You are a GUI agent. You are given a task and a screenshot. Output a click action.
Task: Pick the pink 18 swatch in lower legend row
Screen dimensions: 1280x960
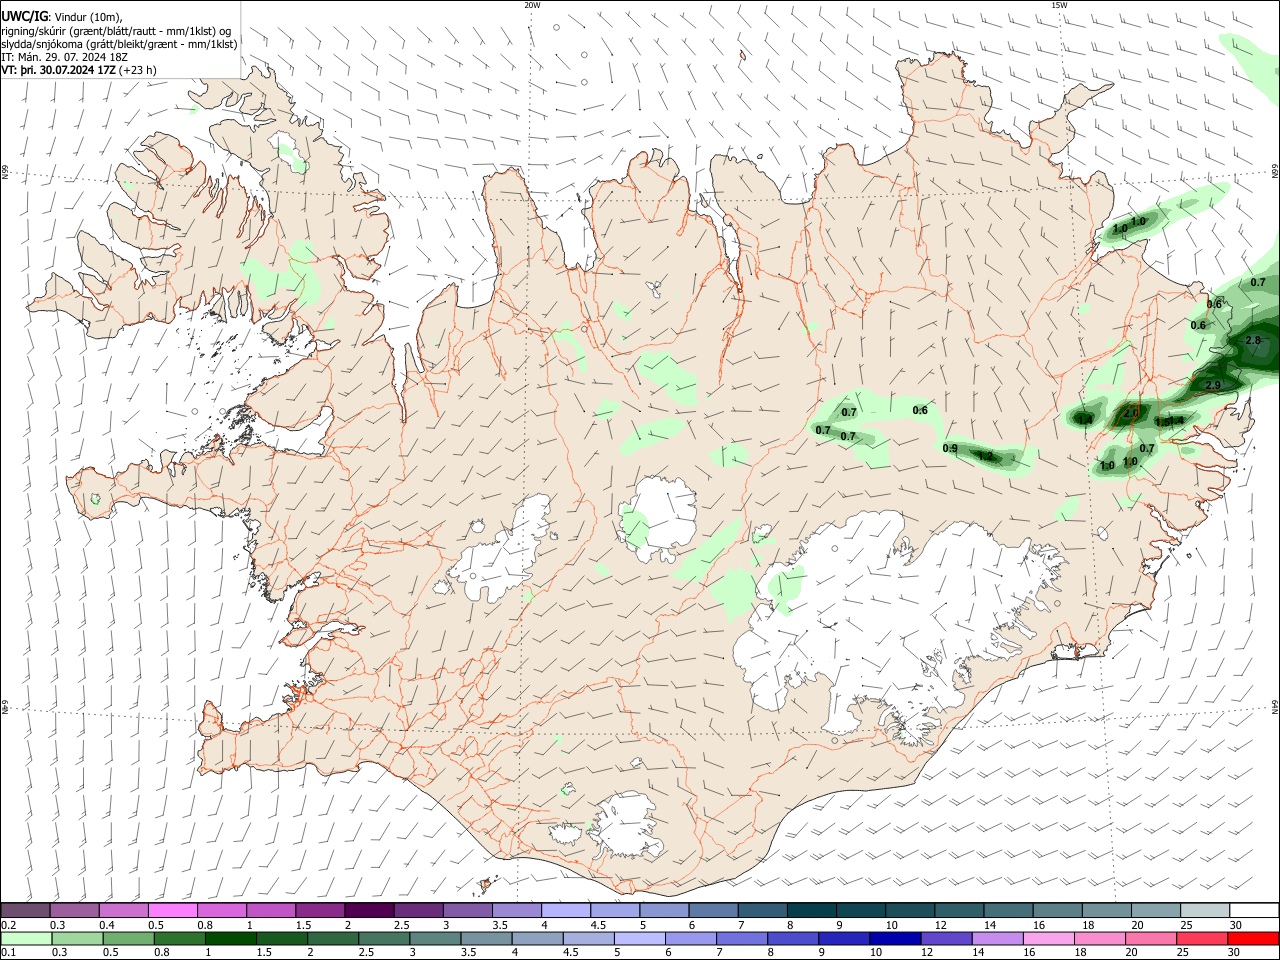click(x=1099, y=938)
